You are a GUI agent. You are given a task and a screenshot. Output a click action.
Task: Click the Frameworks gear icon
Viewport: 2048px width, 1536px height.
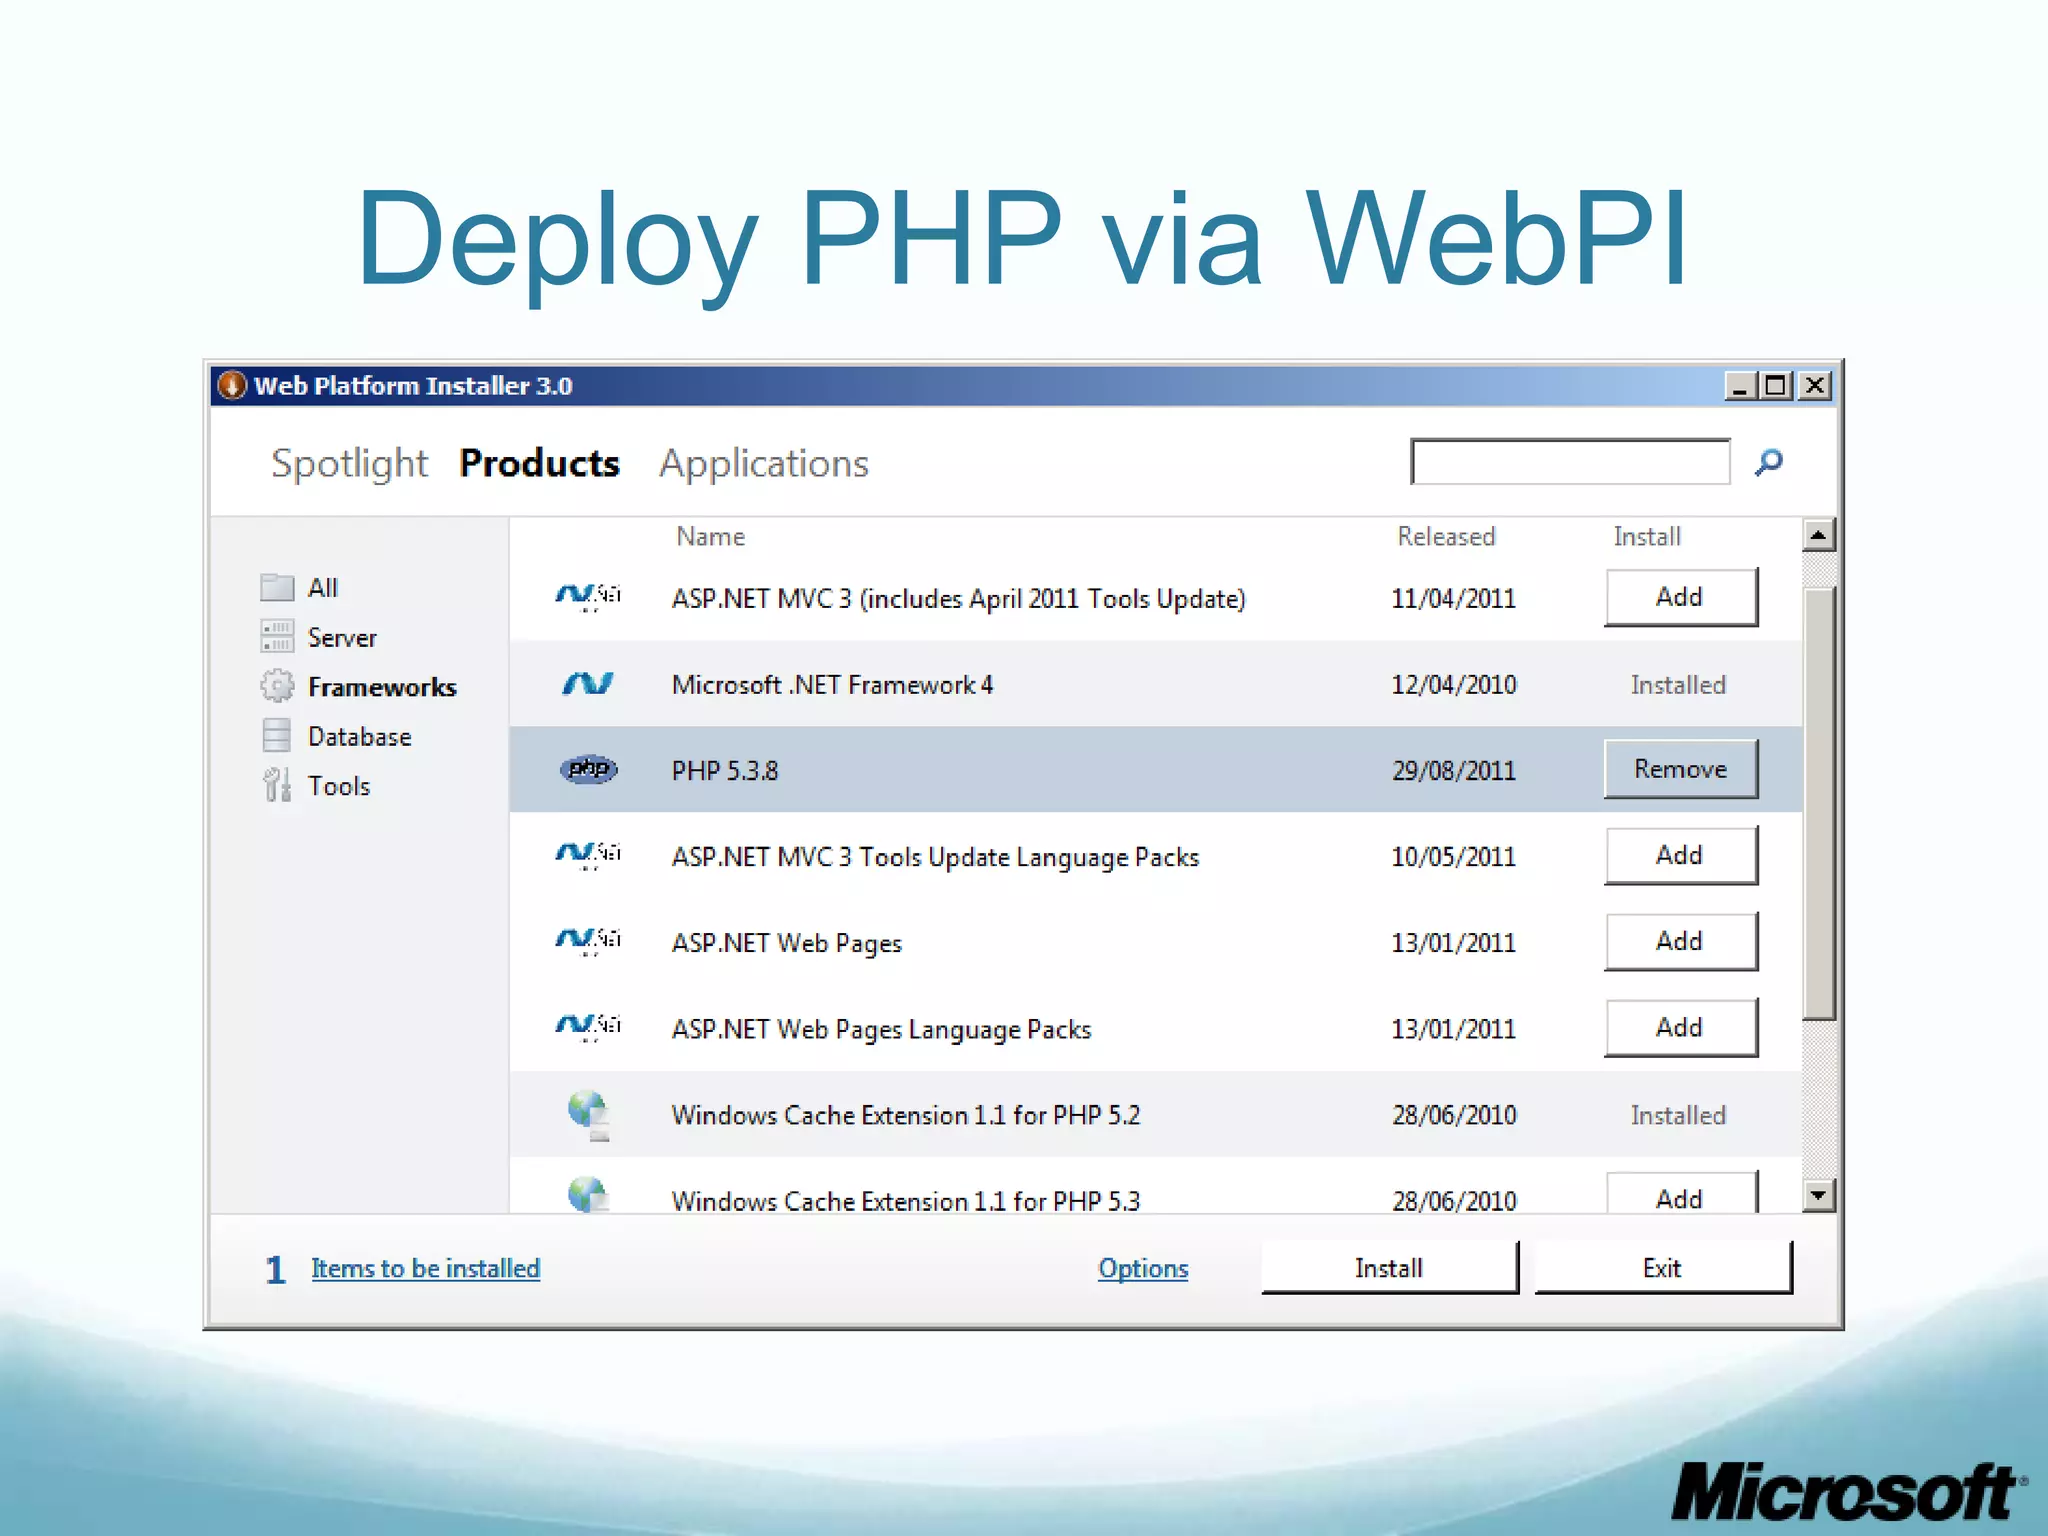tap(277, 686)
